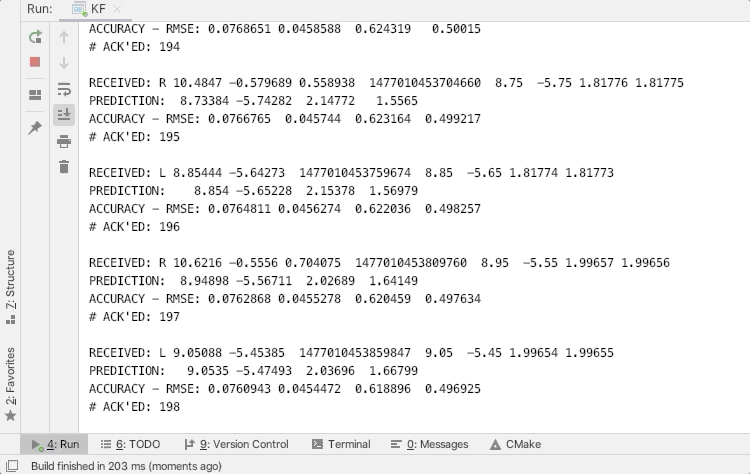Image resolution: width=750 pixels, height=474 pixels.
Task: Open the 0: Messages tool window
Action: (430, 444)
